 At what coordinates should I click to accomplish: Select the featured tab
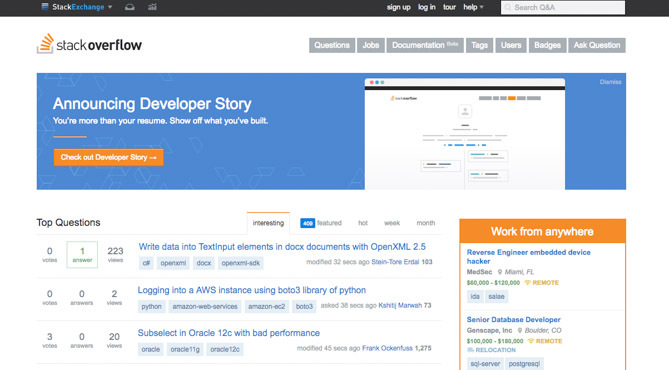pos(321,223)
